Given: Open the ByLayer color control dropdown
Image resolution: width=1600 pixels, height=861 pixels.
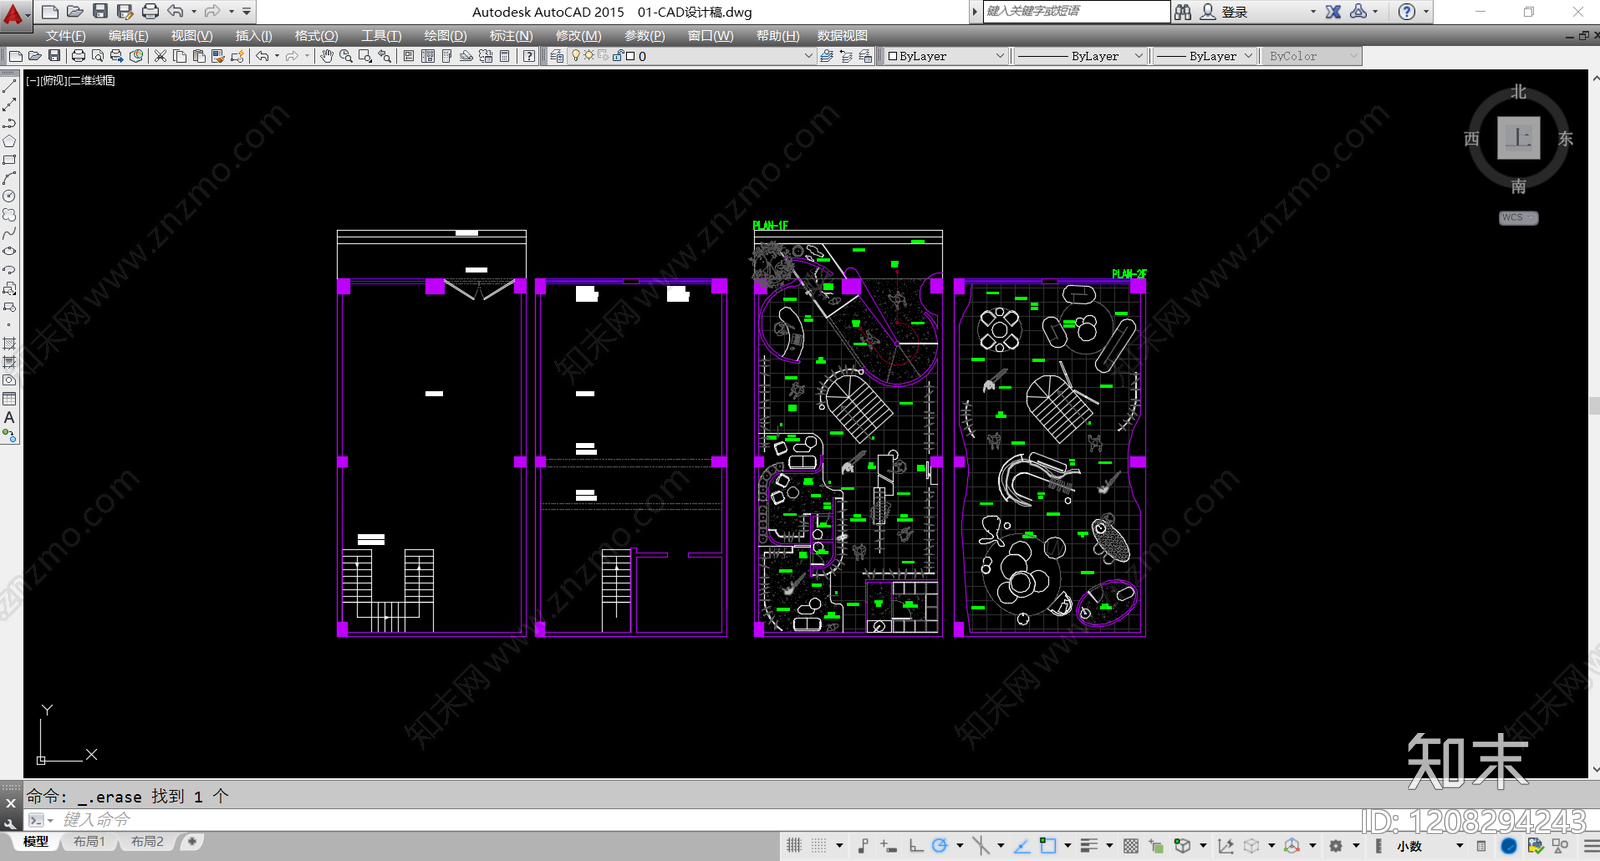Looking at the screenshot, I should click(946, 56).
